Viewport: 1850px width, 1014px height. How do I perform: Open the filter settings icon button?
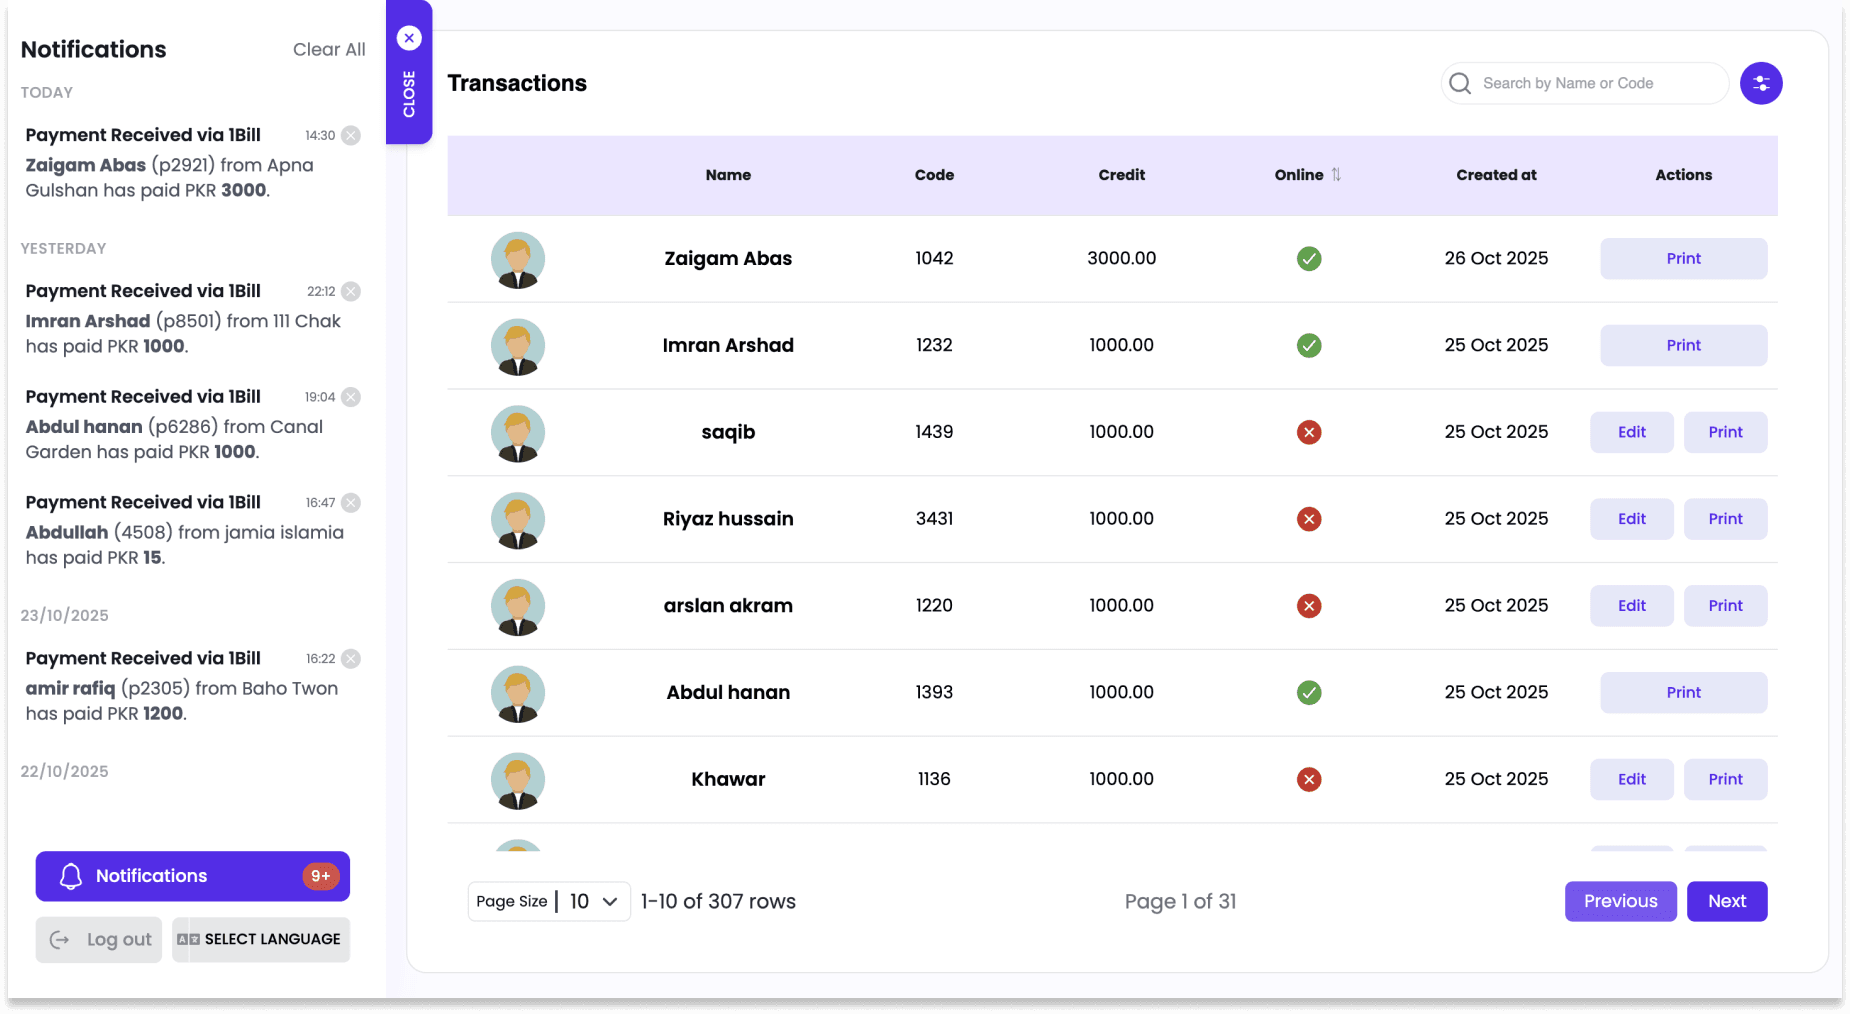(x=1760, y=83)
